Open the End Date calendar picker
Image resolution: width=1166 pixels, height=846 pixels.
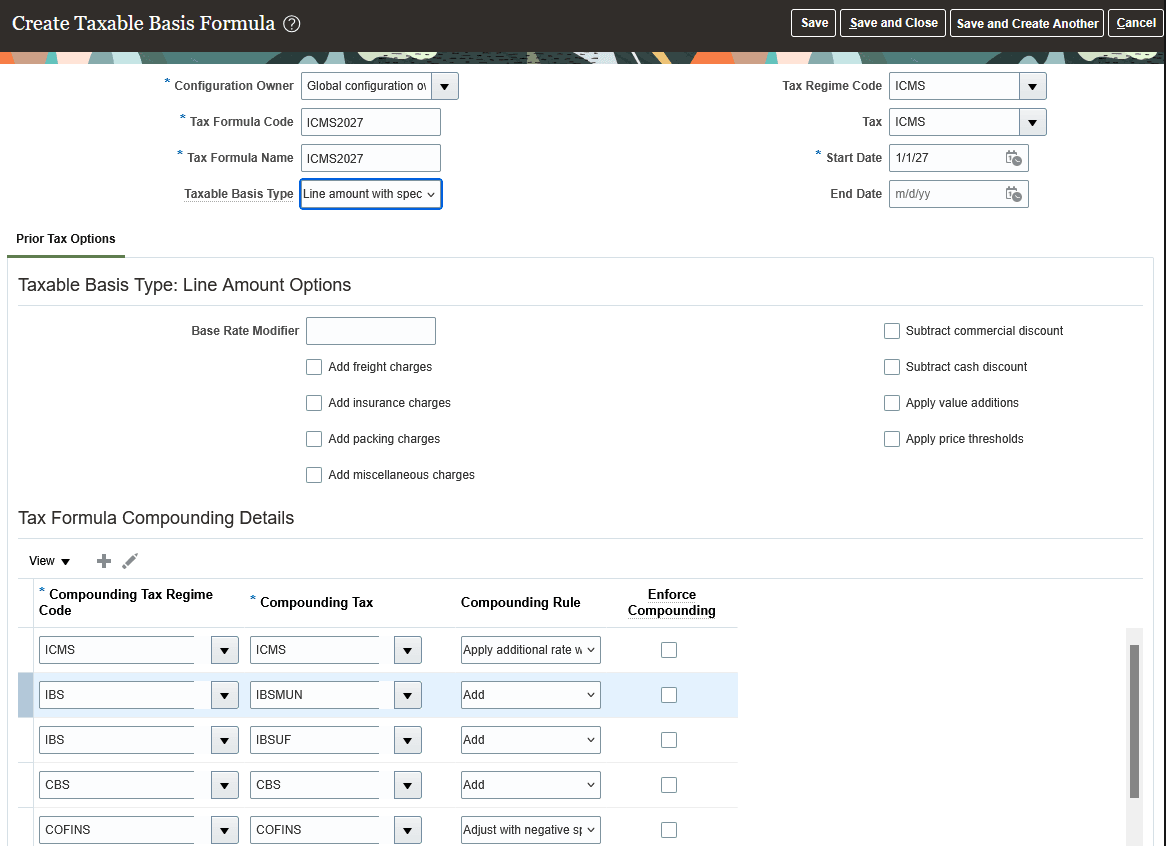pyautogui.click(x=1013, y=193)
